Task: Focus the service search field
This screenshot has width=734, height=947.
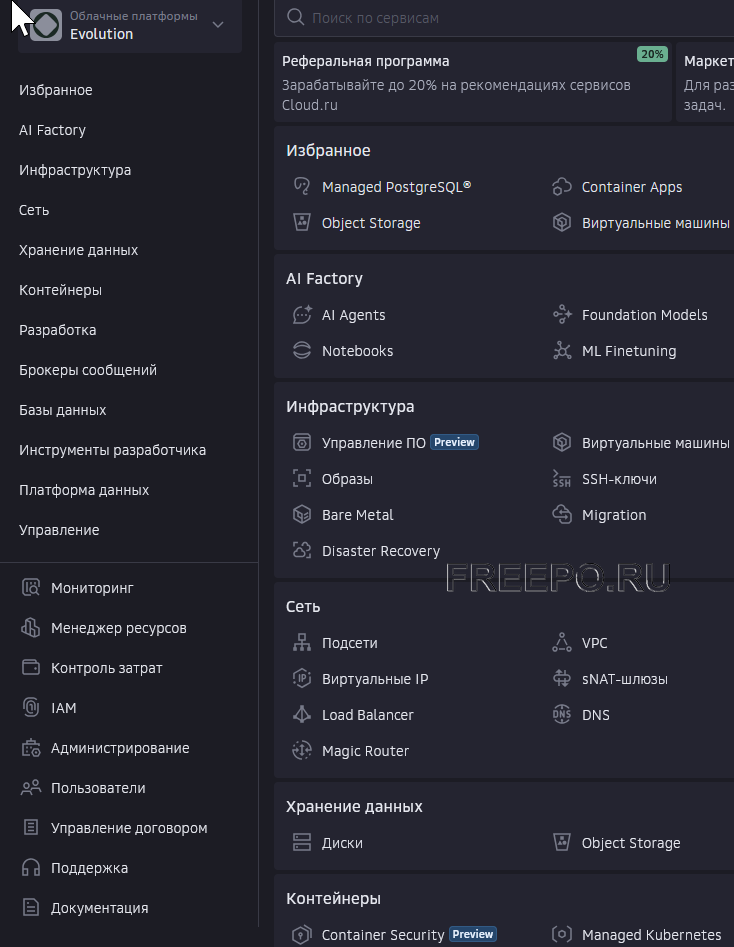Action: (x=504, y=18)
